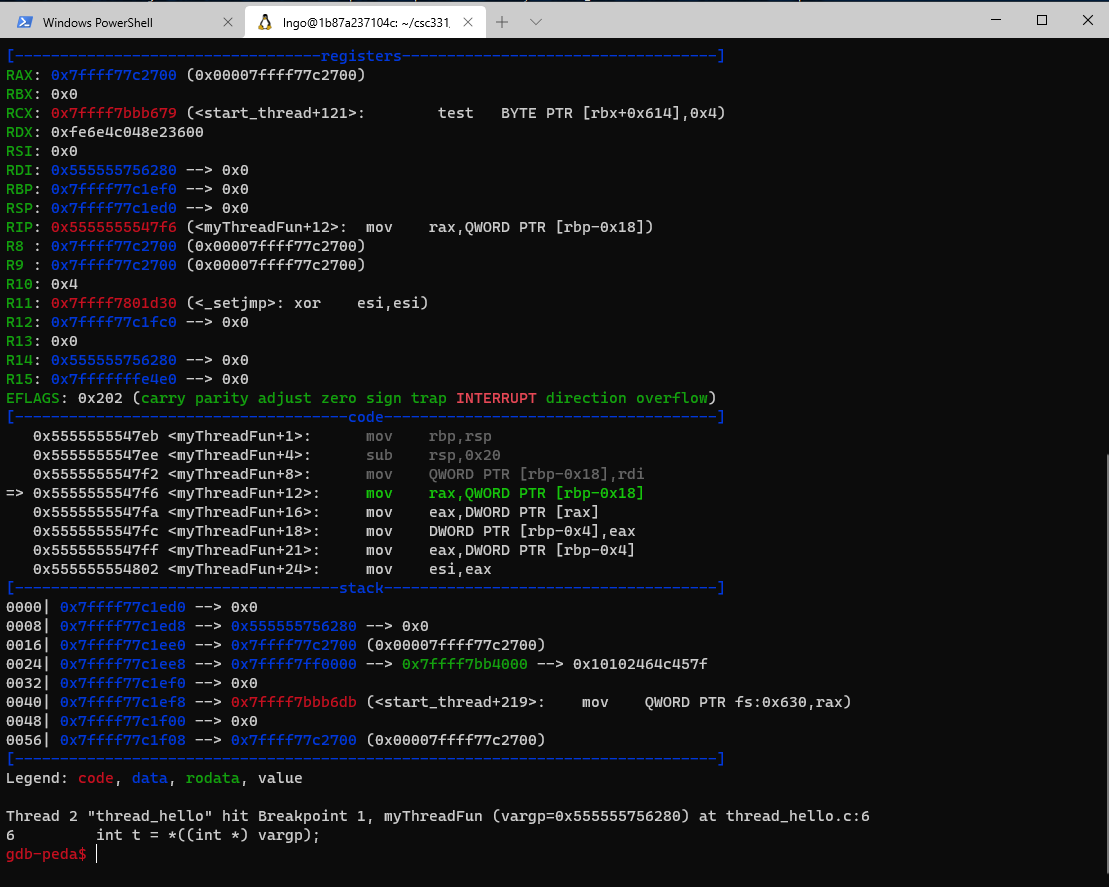The width and height of the screenshot is (1109, 887).
Task: Click the myThreadFun+16 instruction line
Action: coord(316,512)
